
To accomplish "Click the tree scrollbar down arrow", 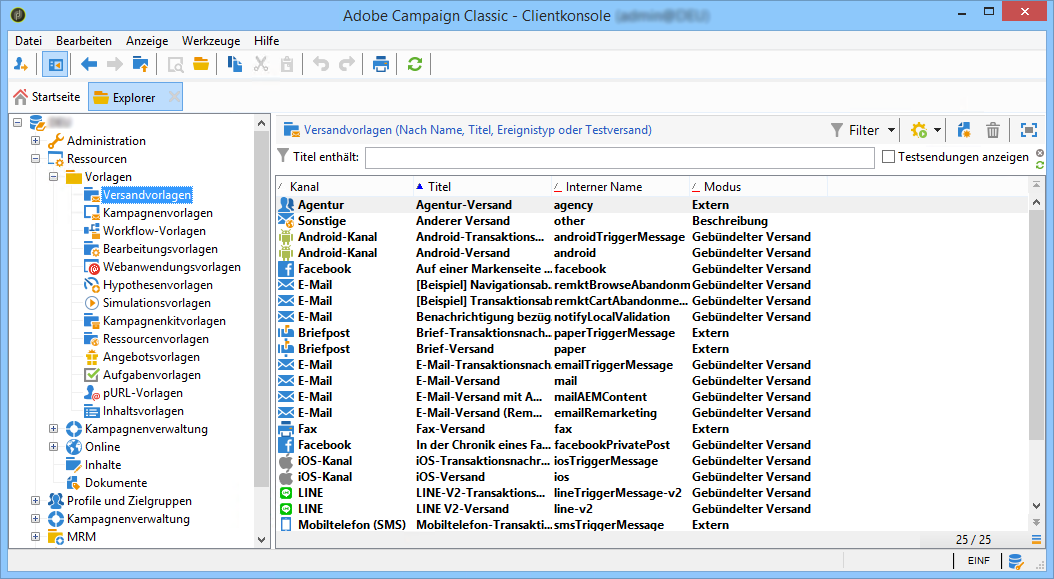I will (x=261, y=539).
